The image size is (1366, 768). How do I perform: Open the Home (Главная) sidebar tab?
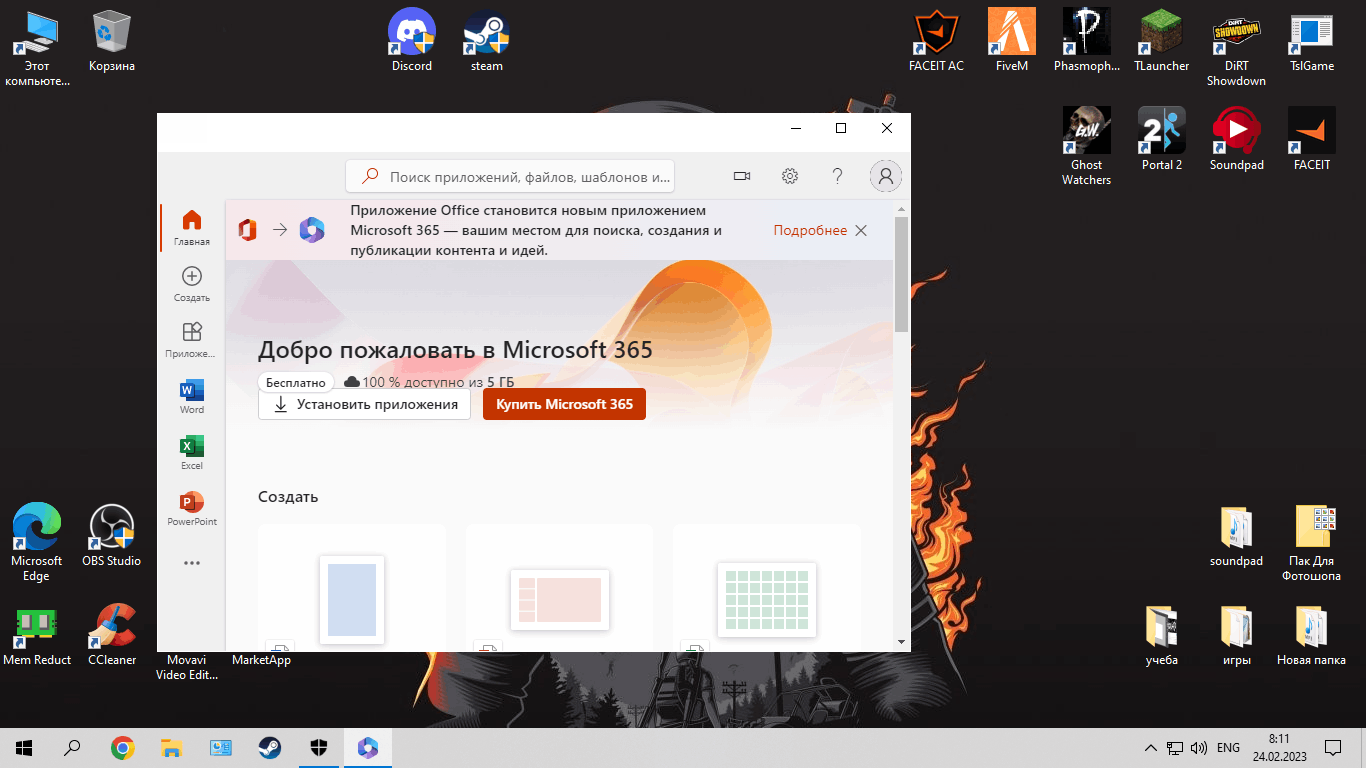coord(191,228)
